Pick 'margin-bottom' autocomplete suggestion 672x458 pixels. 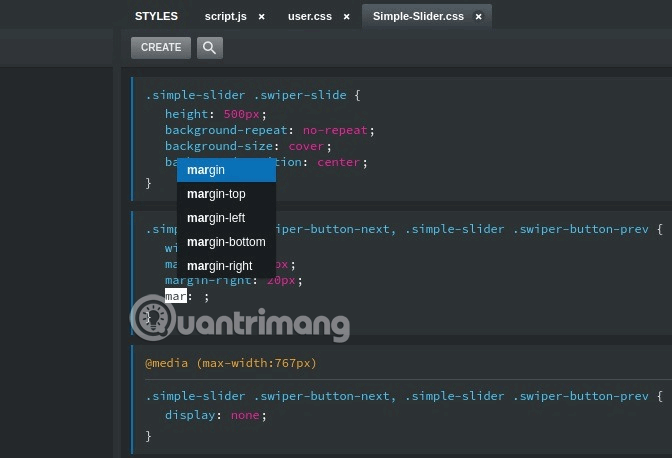226,242
